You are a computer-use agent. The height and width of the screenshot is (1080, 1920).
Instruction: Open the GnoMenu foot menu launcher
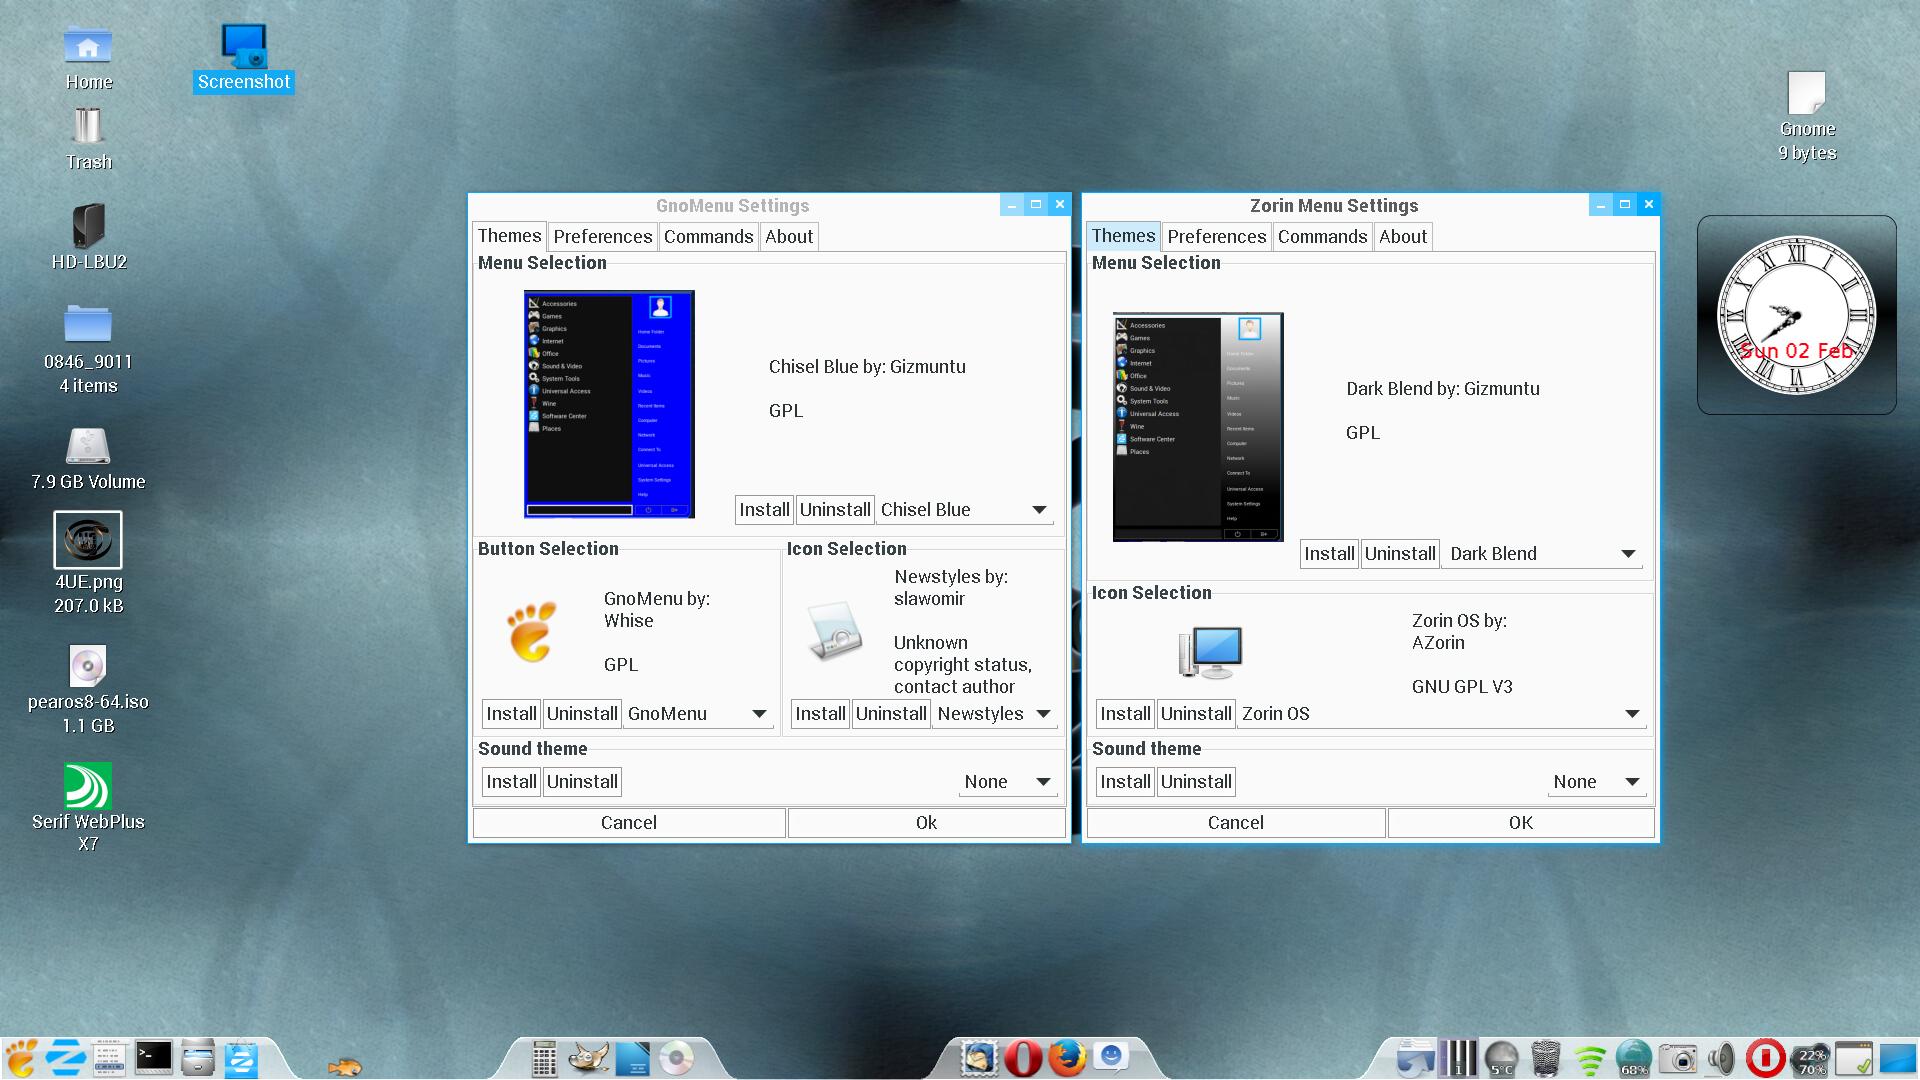click(20, 1058)
